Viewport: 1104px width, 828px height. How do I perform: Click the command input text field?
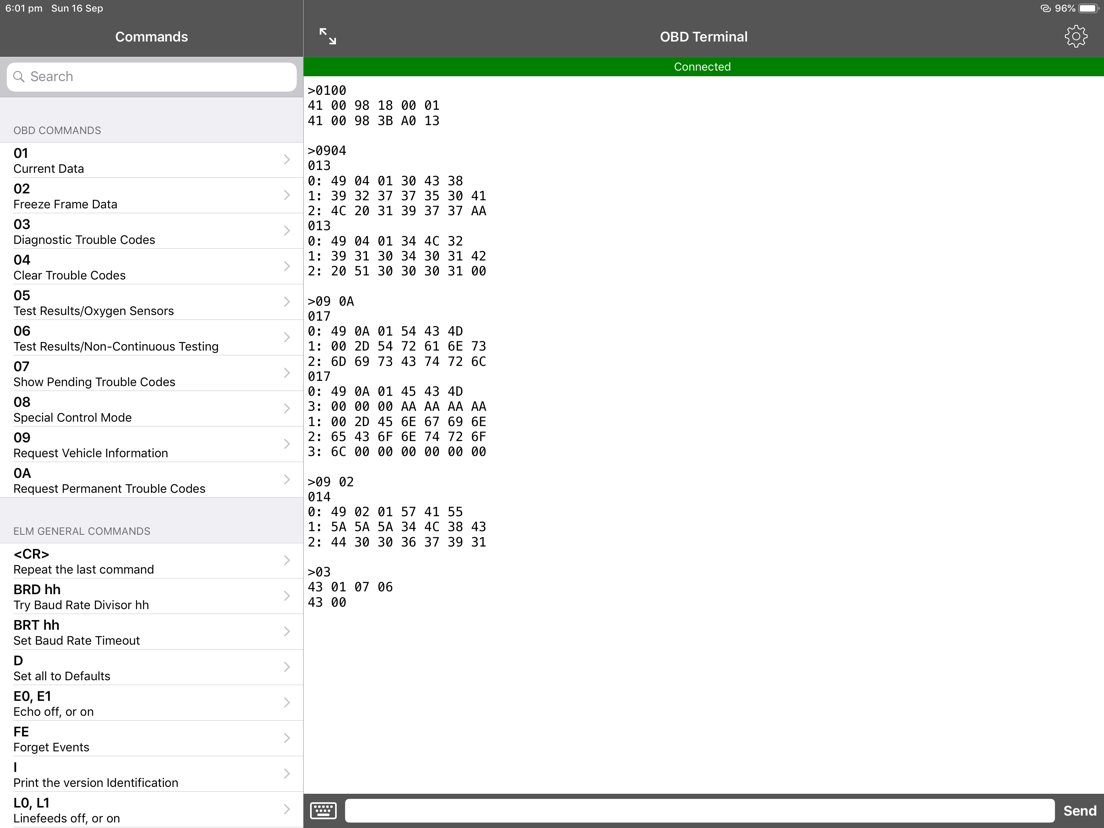[699, 810]
